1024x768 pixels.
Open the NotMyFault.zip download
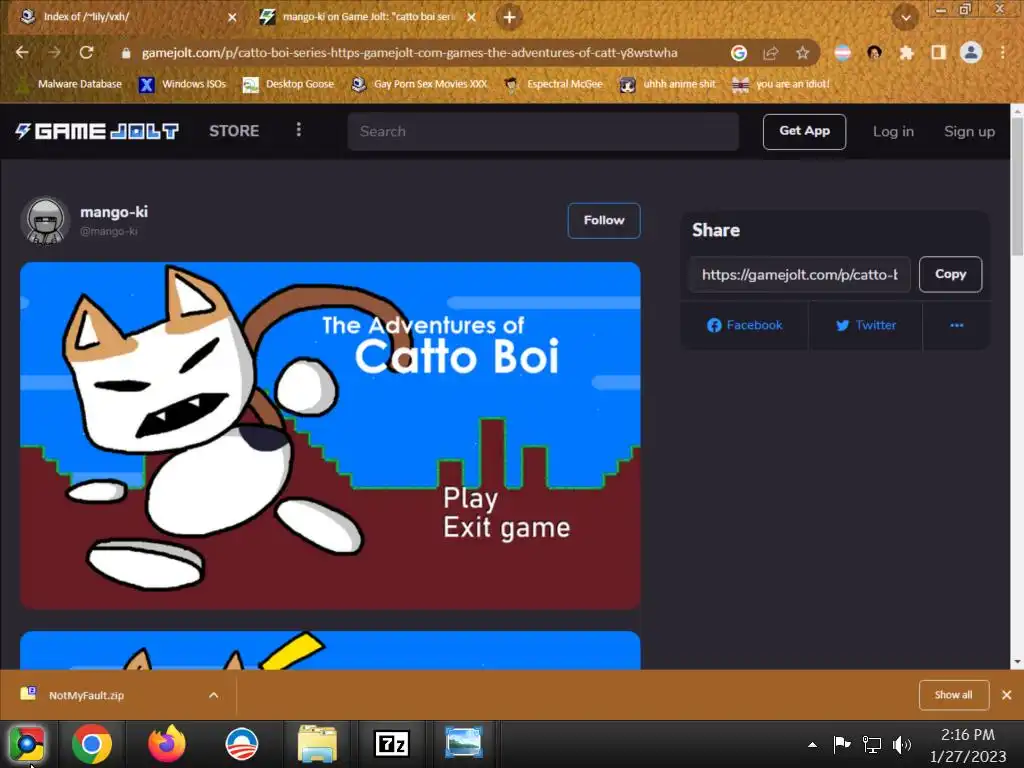coord(86,695)
